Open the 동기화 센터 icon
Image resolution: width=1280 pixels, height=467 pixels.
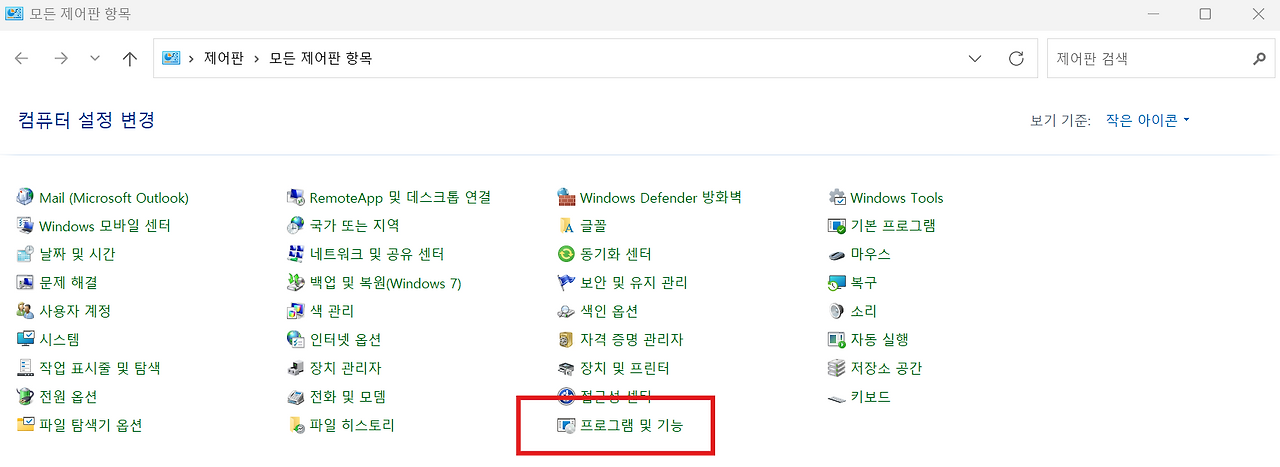click(x=566, y=254)
